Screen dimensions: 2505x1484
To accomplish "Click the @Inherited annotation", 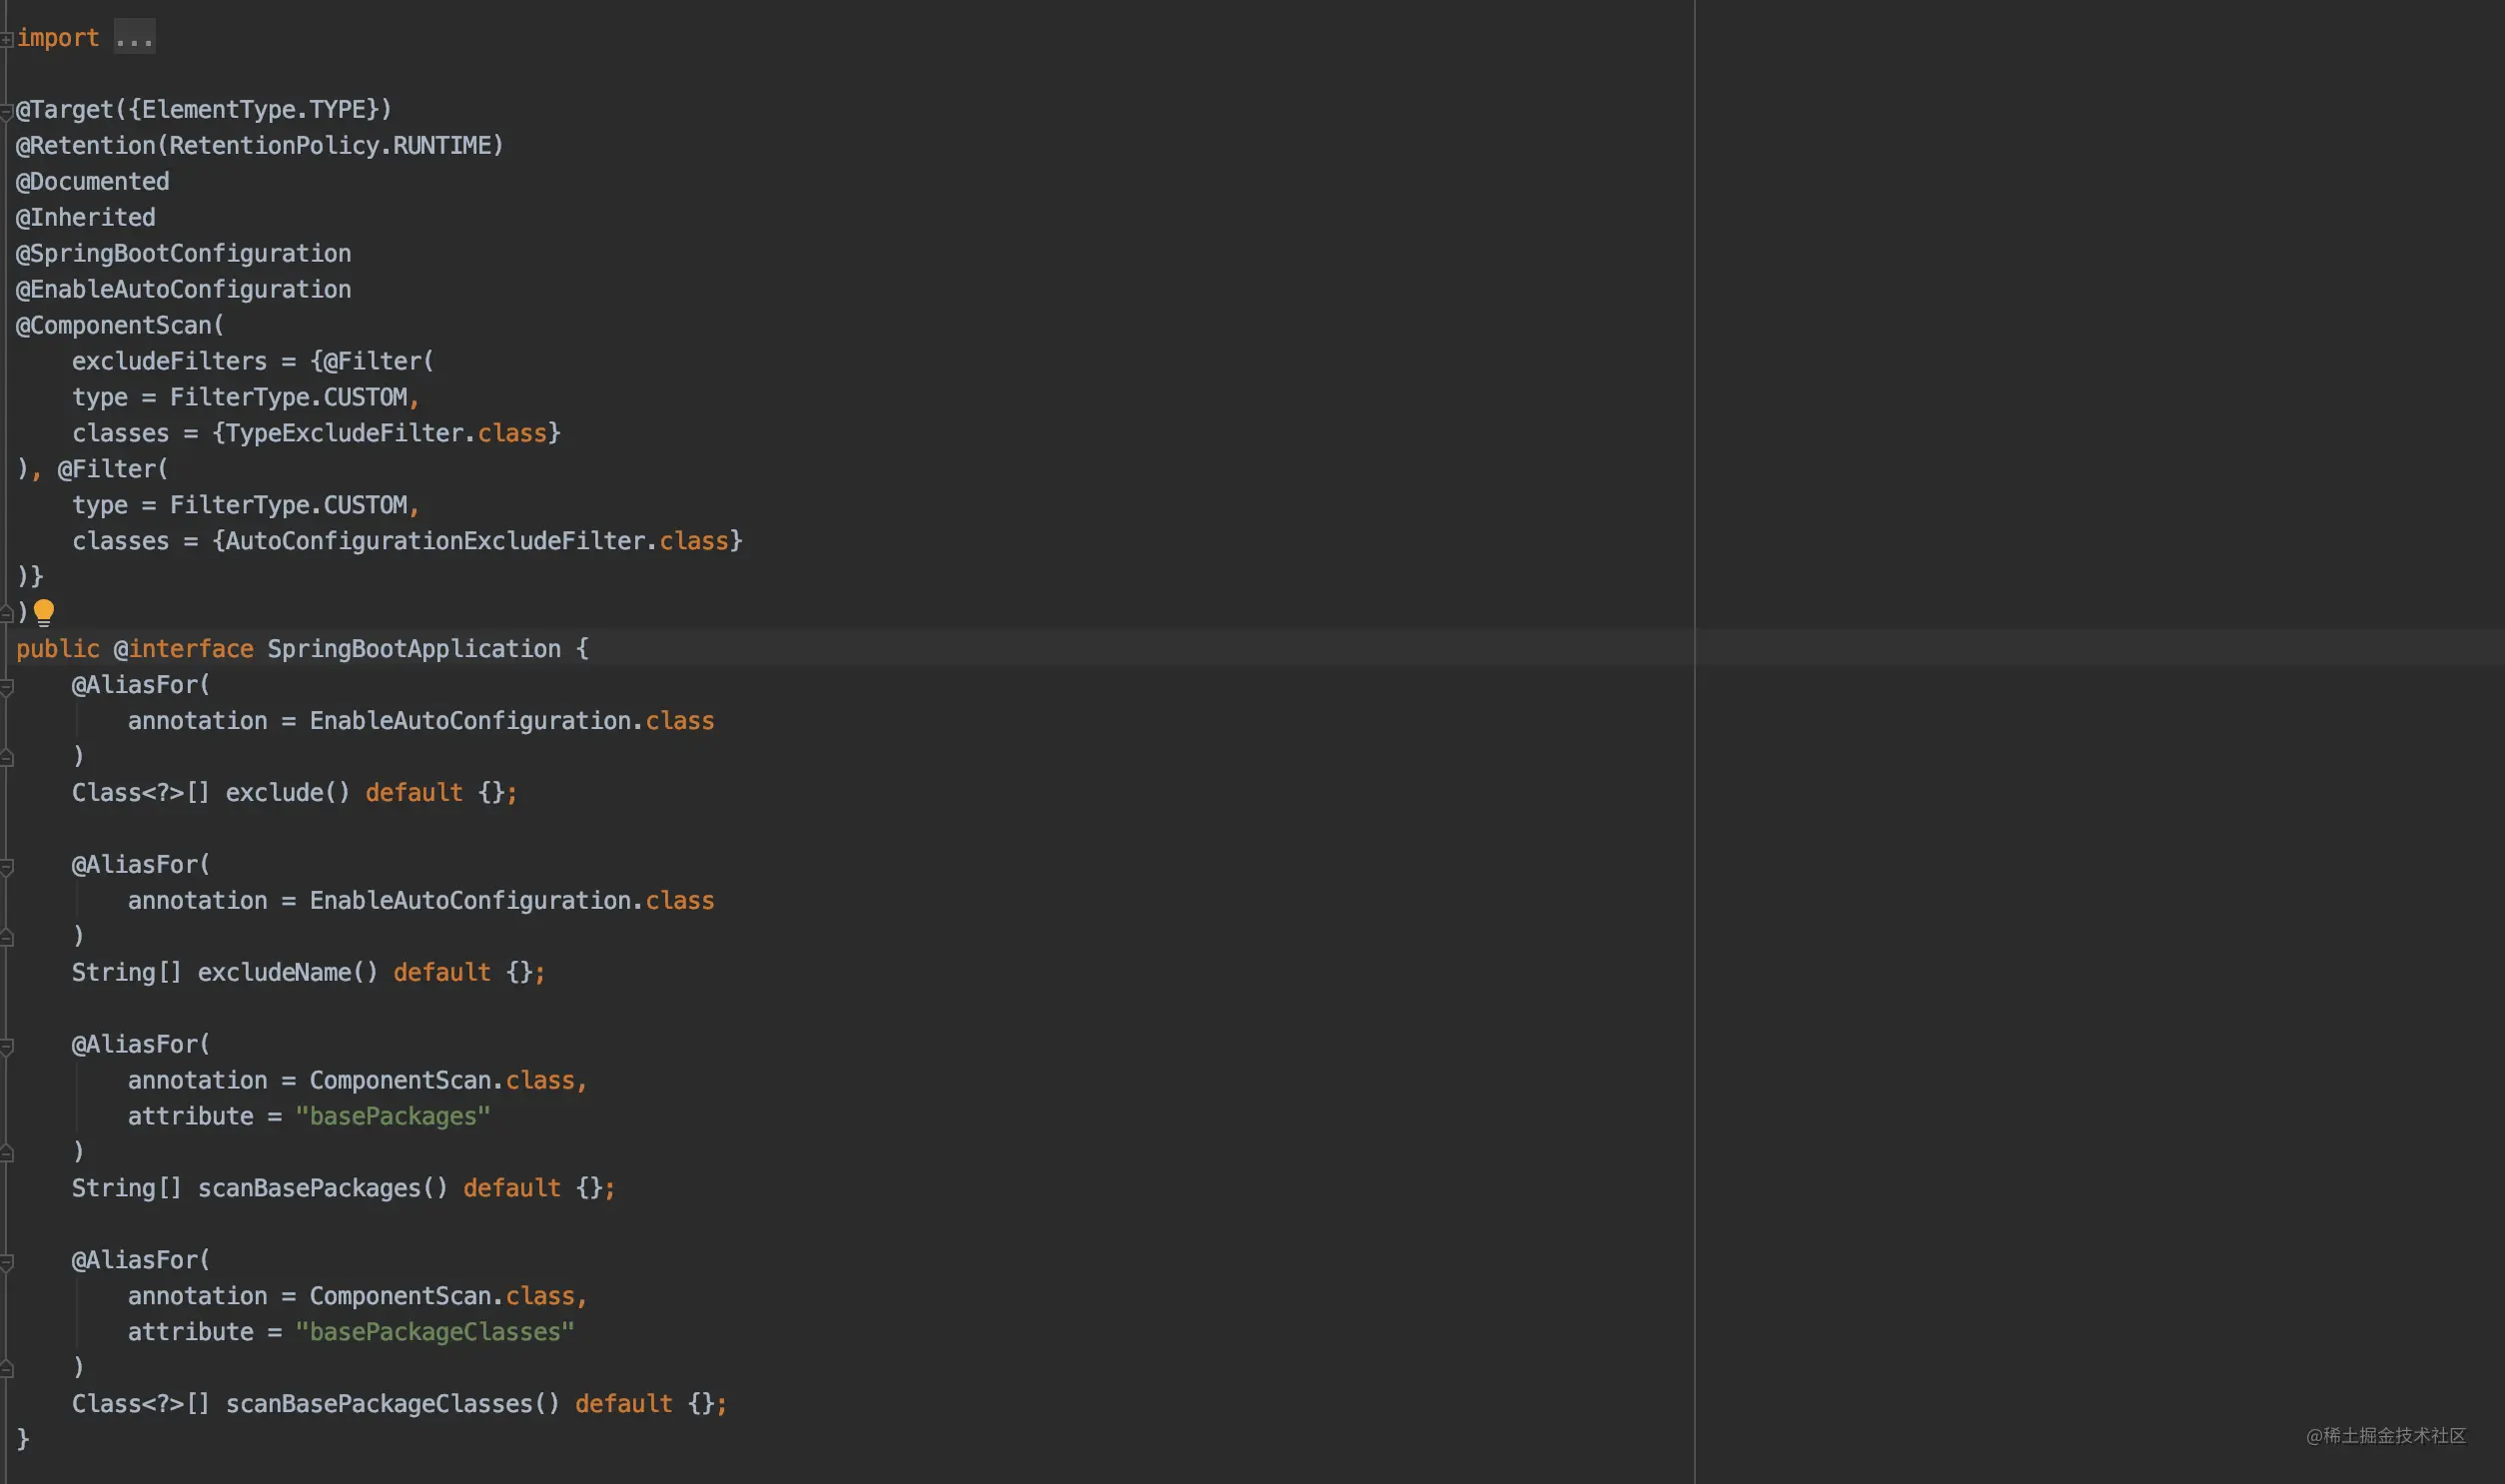I will (86, 217).
